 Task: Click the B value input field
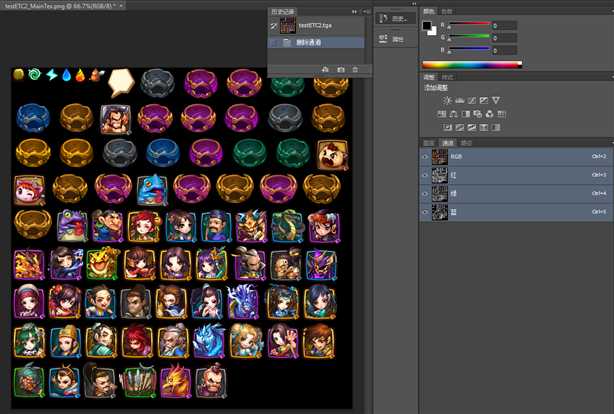[504, 51]
